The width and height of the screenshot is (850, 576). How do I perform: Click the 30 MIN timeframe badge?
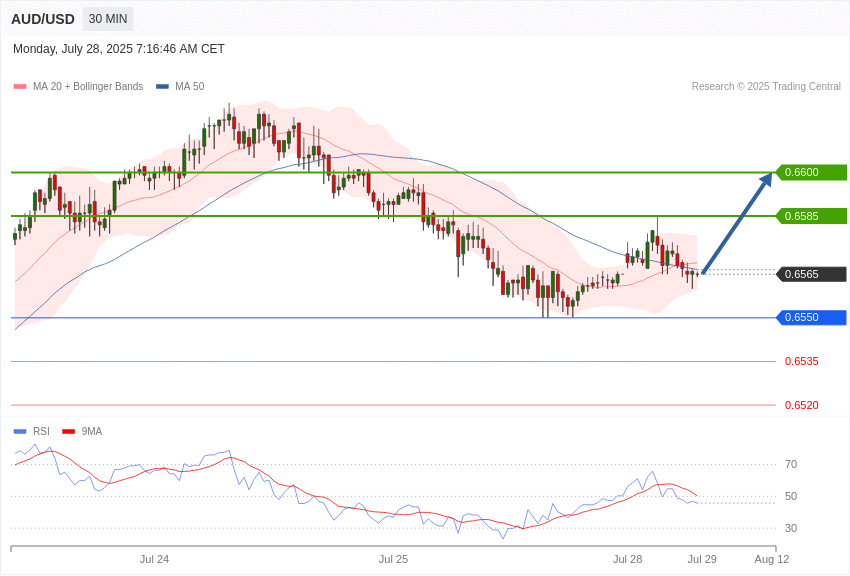click(x=108, y=19)
